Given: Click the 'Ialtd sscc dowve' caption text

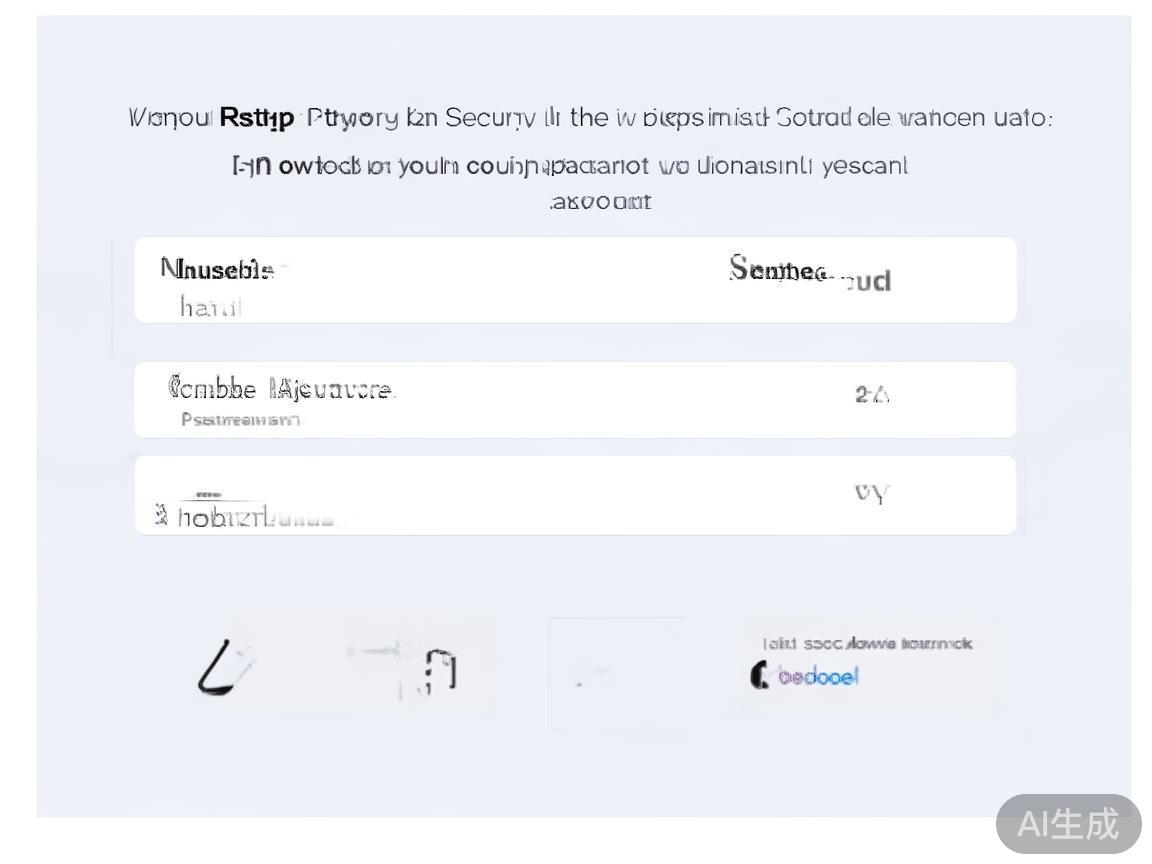Looking at the screenshot, I should pyautogui.click(x=866, y=644).
